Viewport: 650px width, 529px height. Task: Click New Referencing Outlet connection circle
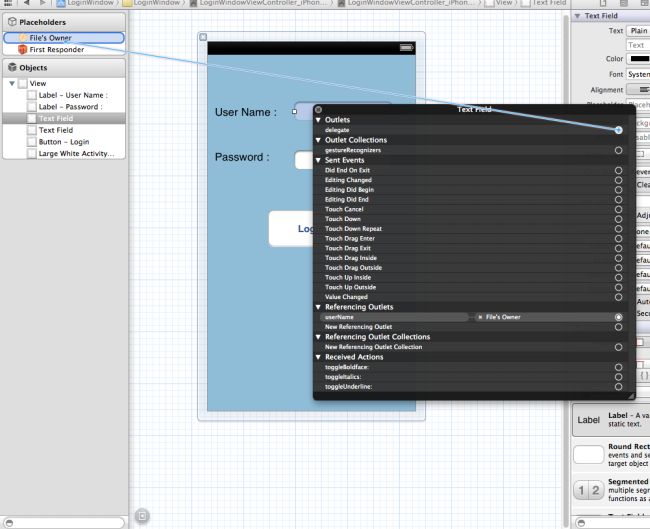618,327
